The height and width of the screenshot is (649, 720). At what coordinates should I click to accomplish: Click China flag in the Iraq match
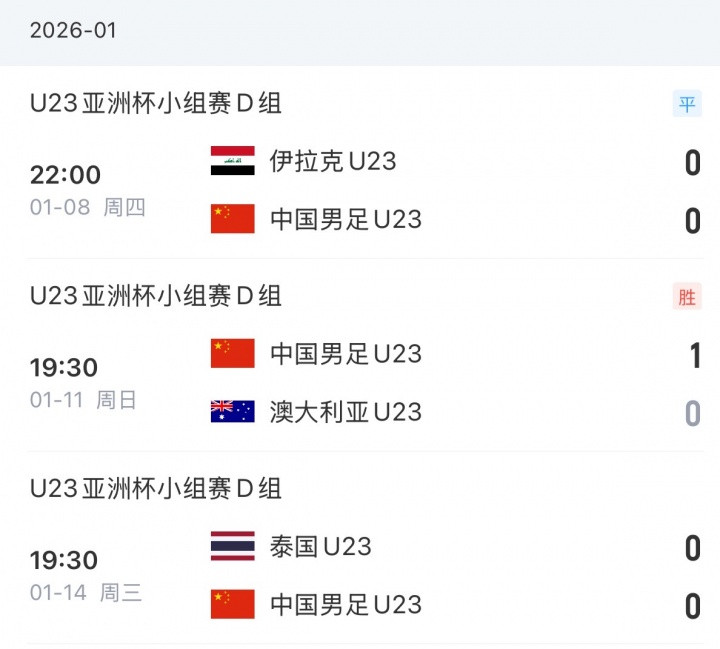[x=232, y=219]
